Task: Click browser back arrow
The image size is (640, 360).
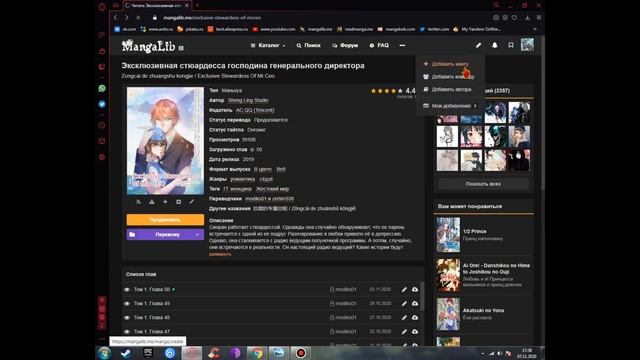Action: pos(116,18)
